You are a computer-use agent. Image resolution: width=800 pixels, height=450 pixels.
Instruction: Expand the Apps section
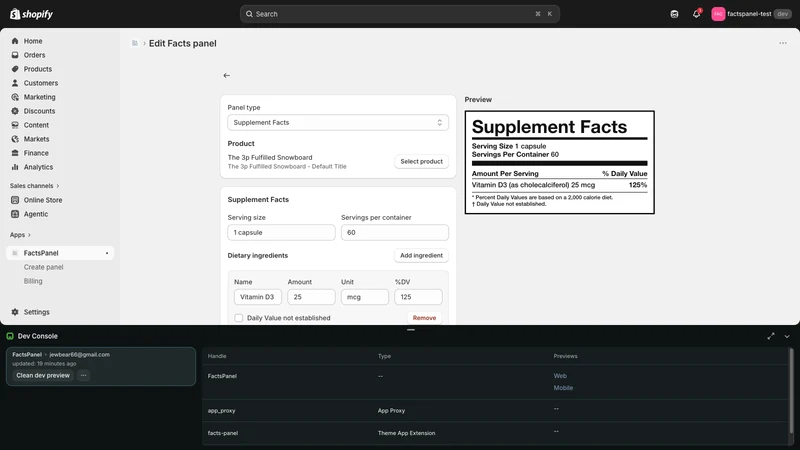click(x=20, y=235)
